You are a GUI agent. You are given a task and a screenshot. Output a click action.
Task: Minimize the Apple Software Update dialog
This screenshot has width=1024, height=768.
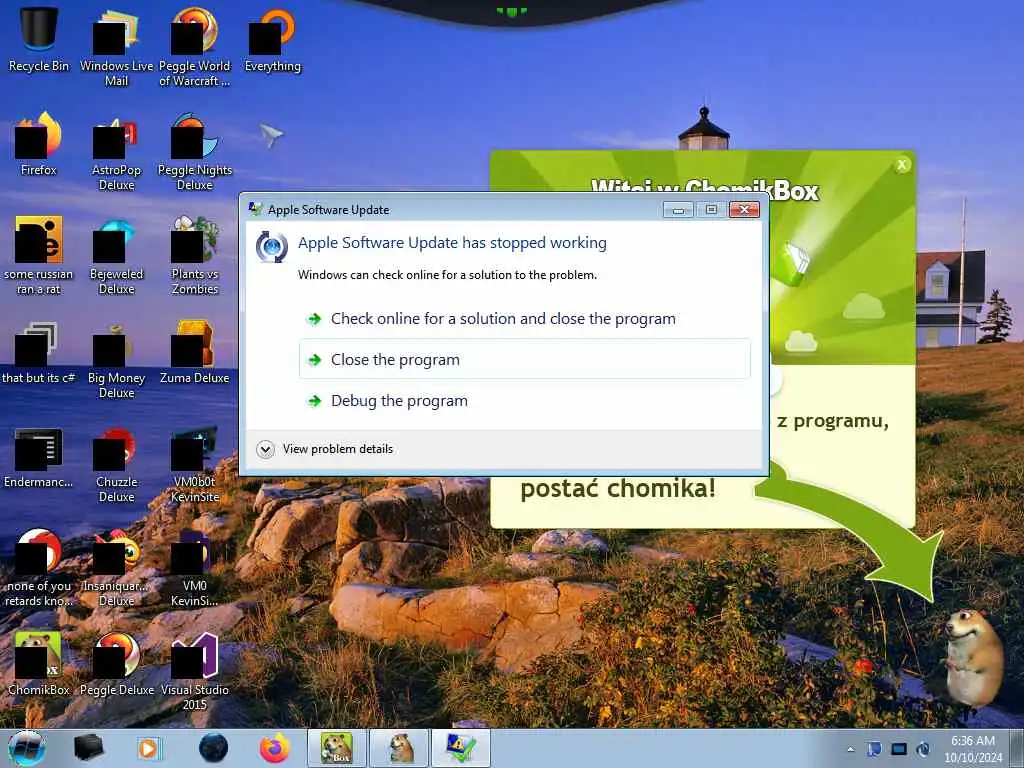(678, 210)
